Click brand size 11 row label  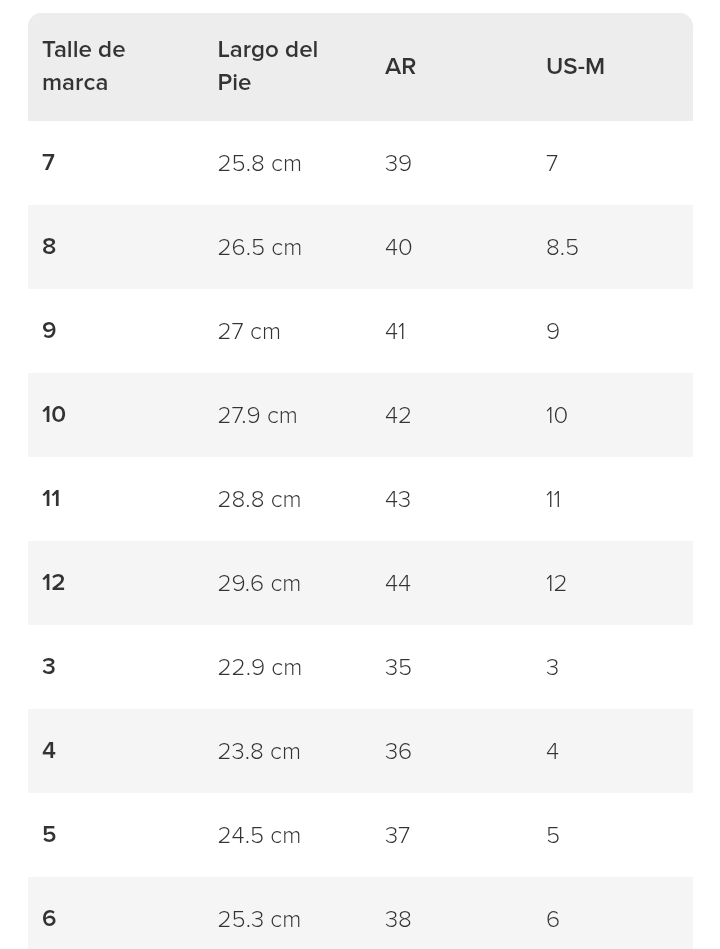pos(51,499)
